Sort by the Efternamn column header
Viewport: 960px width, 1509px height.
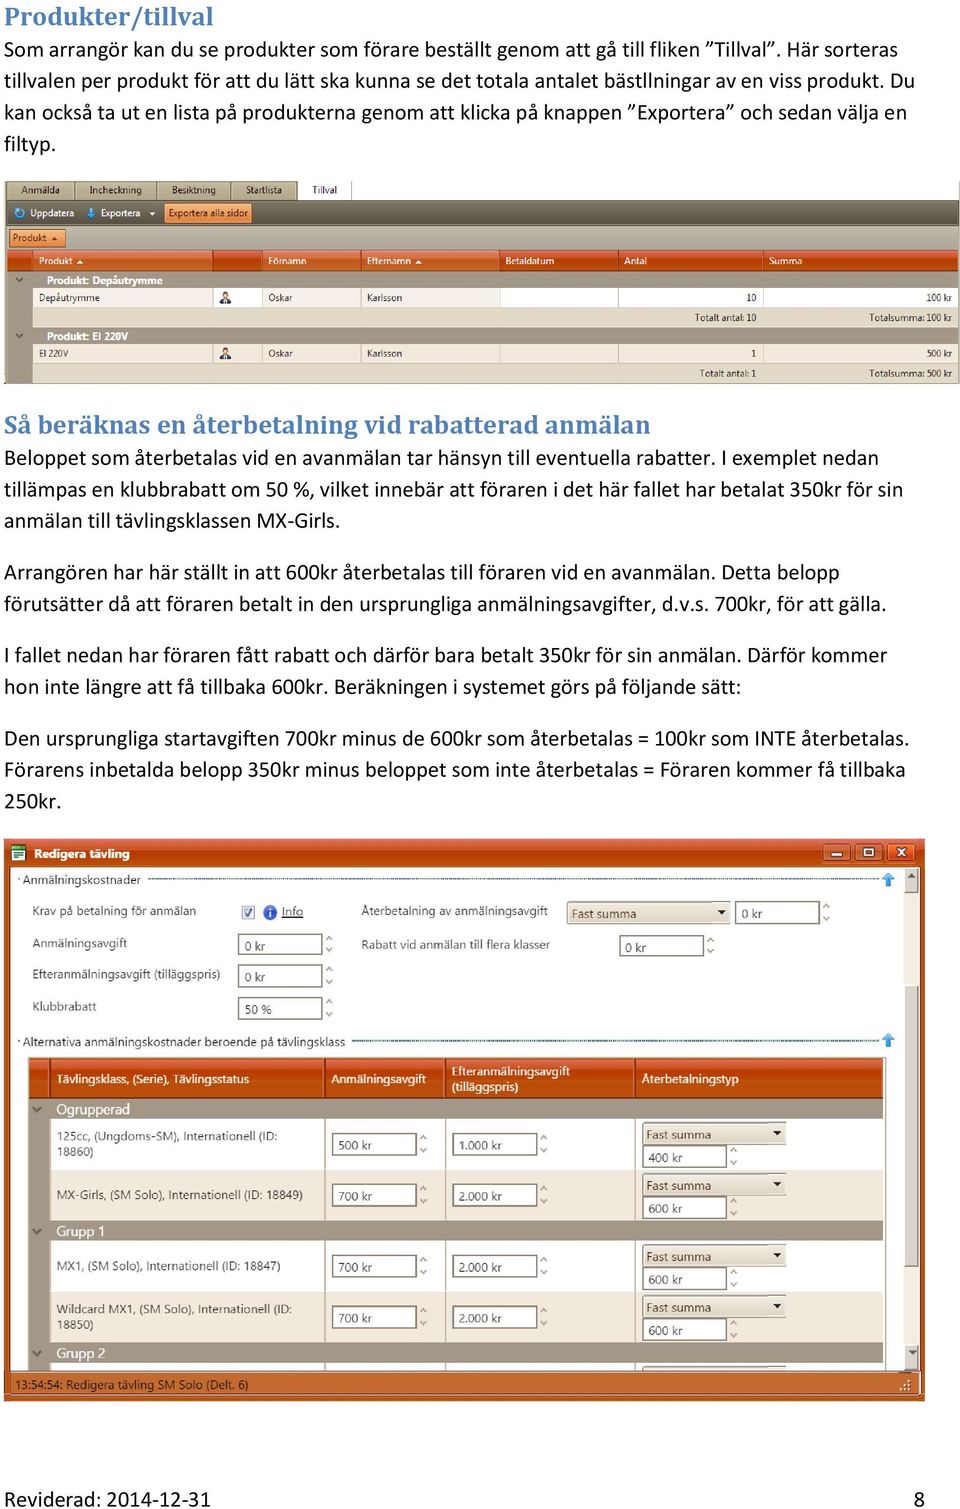pyautogui.click(x=430, y=261)
